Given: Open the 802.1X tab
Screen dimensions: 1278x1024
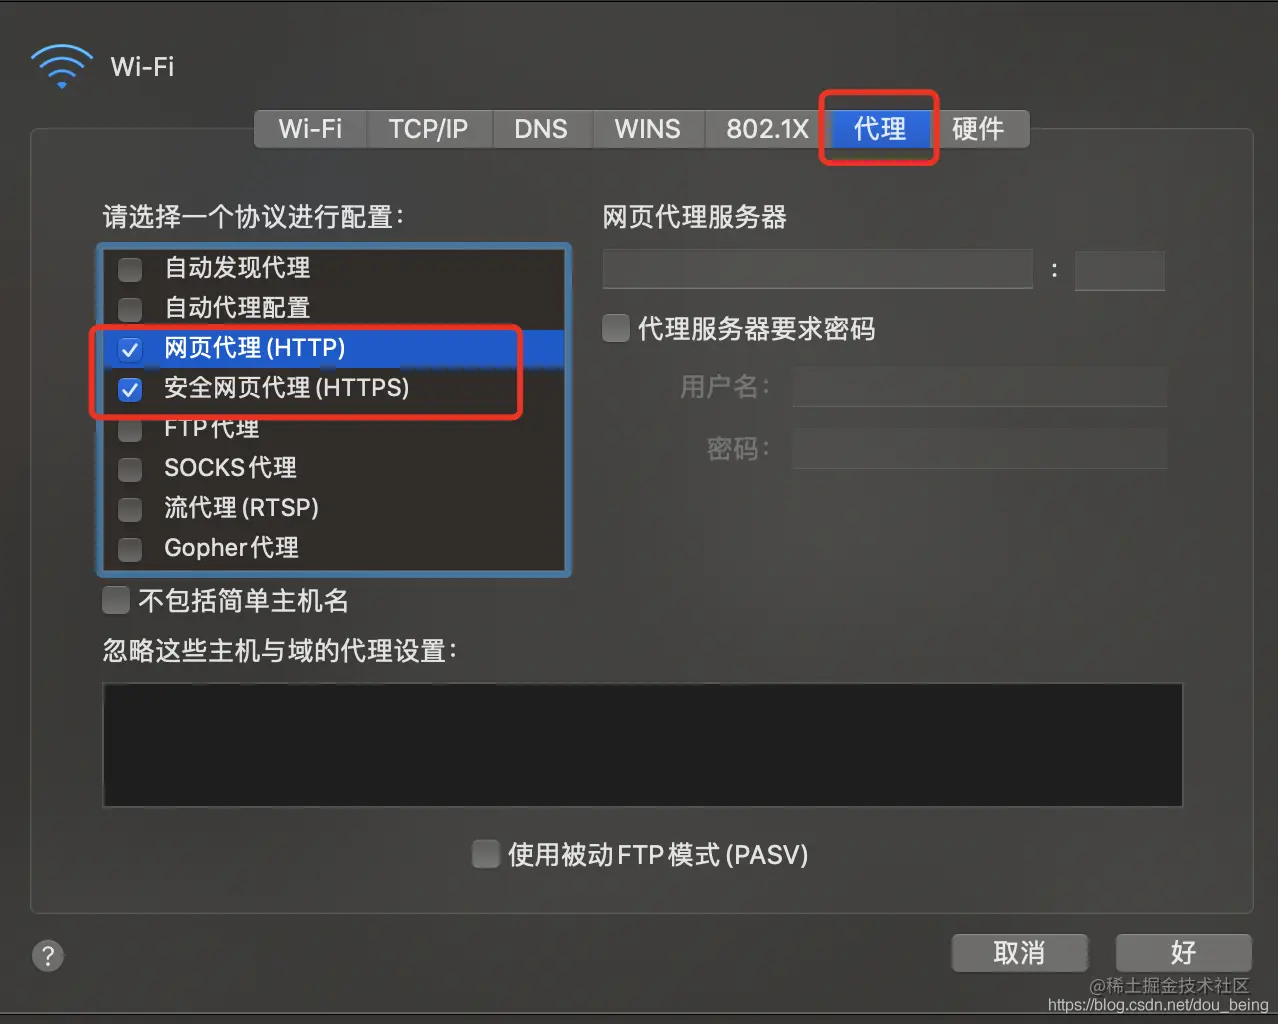Looking at the screenshot, I should tap(767, 129).
